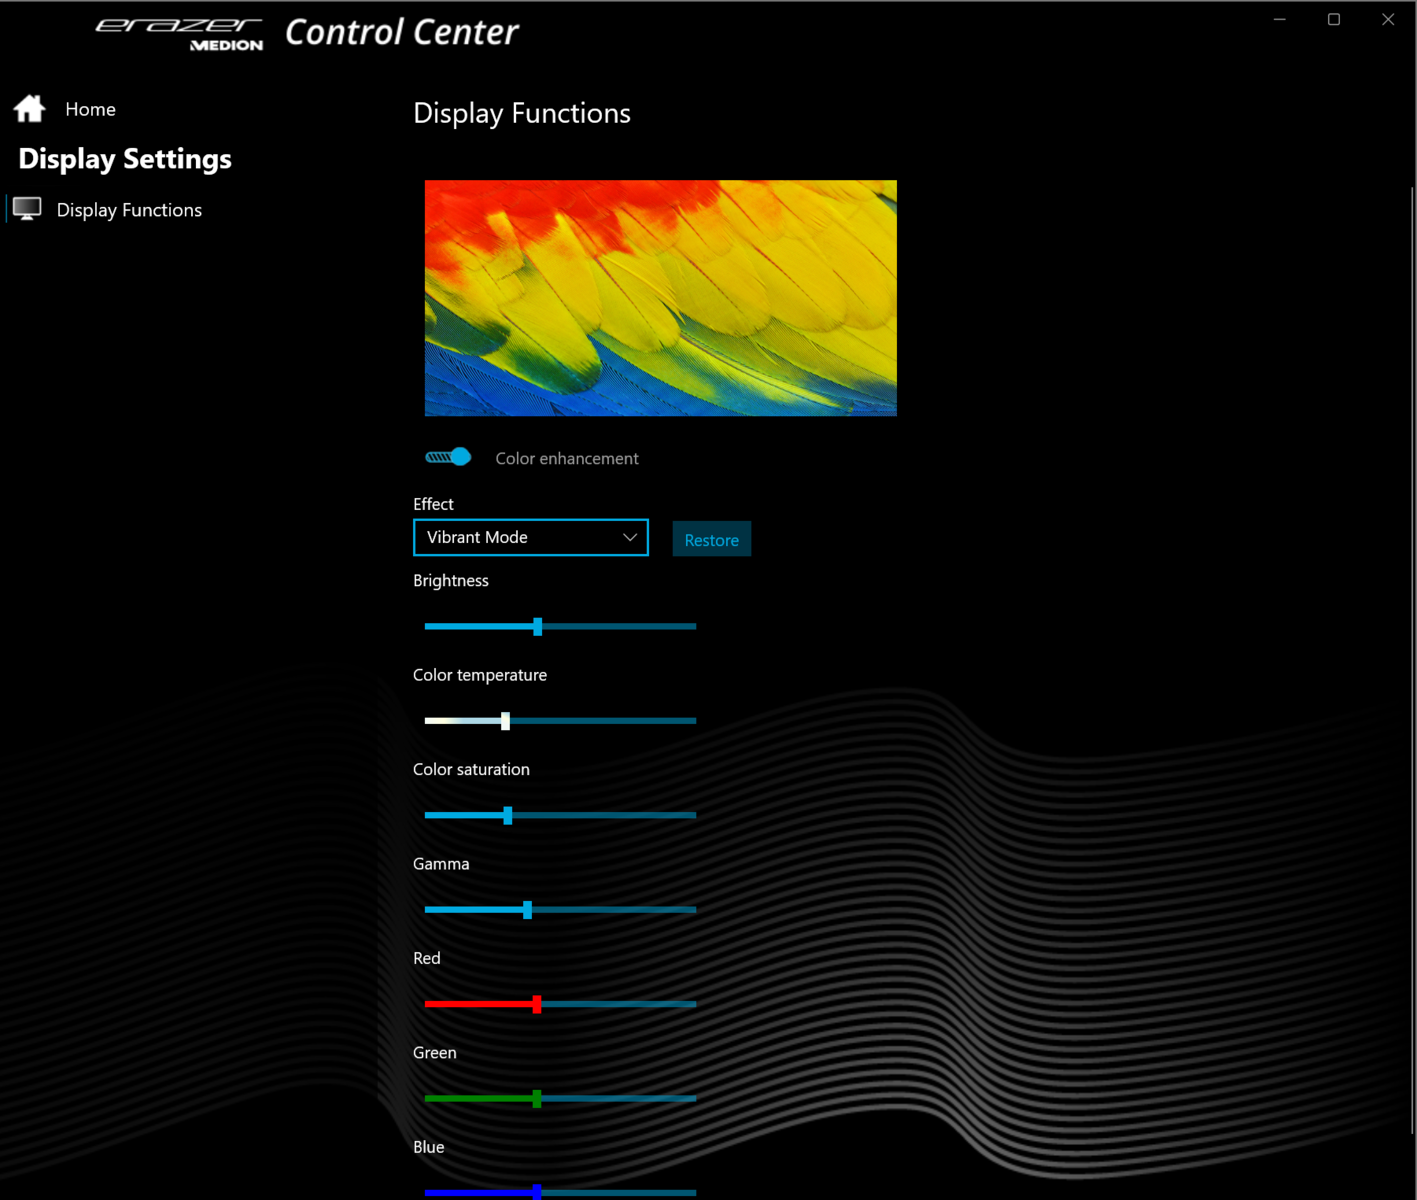1417x1200 pixels.
Task: Click the Brightness slider handle
Action: pos(538,627)
